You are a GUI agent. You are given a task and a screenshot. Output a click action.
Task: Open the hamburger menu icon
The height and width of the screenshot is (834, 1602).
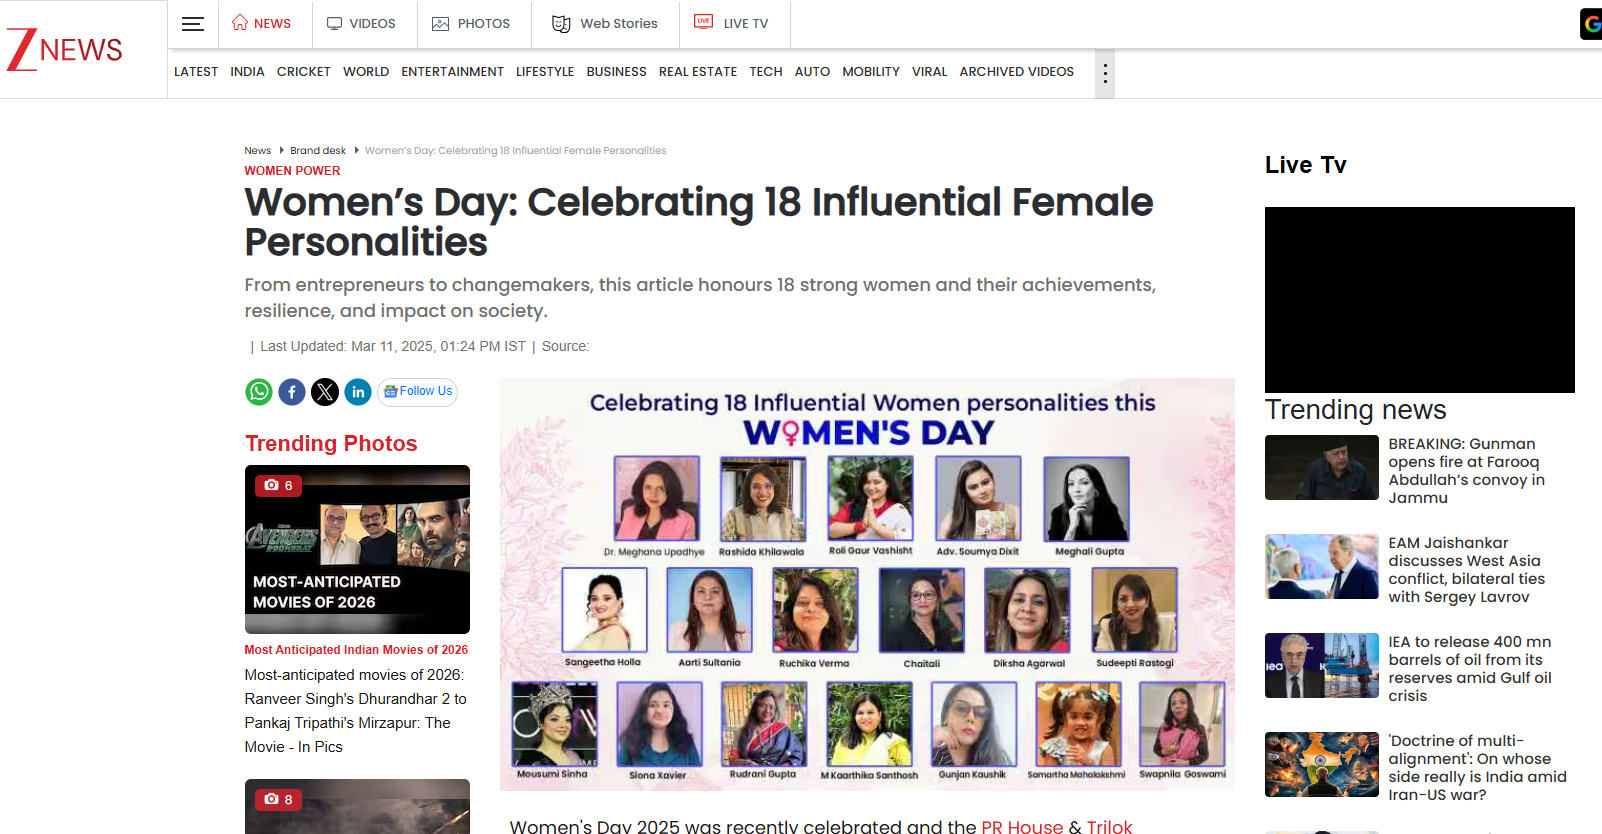click(x=193, y=24)
